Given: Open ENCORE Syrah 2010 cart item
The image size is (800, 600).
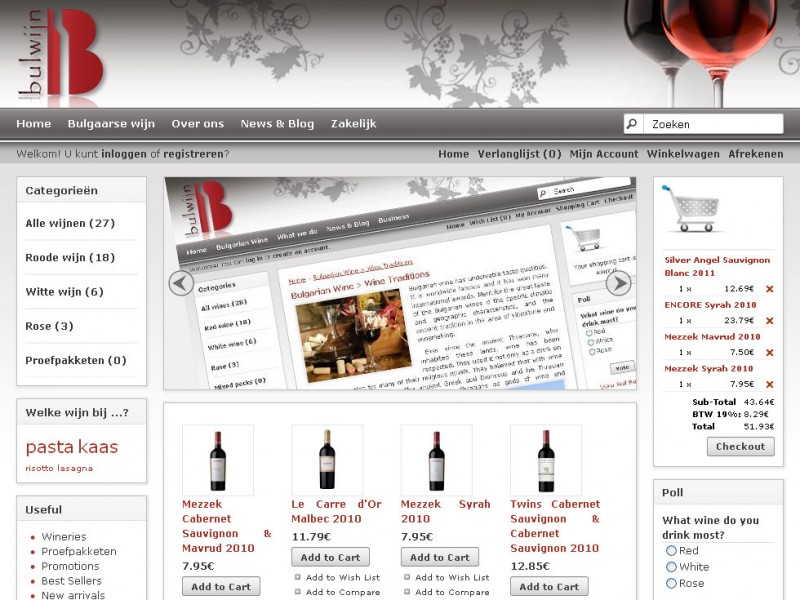Looking at the screenshot, I should pos(710,305).
